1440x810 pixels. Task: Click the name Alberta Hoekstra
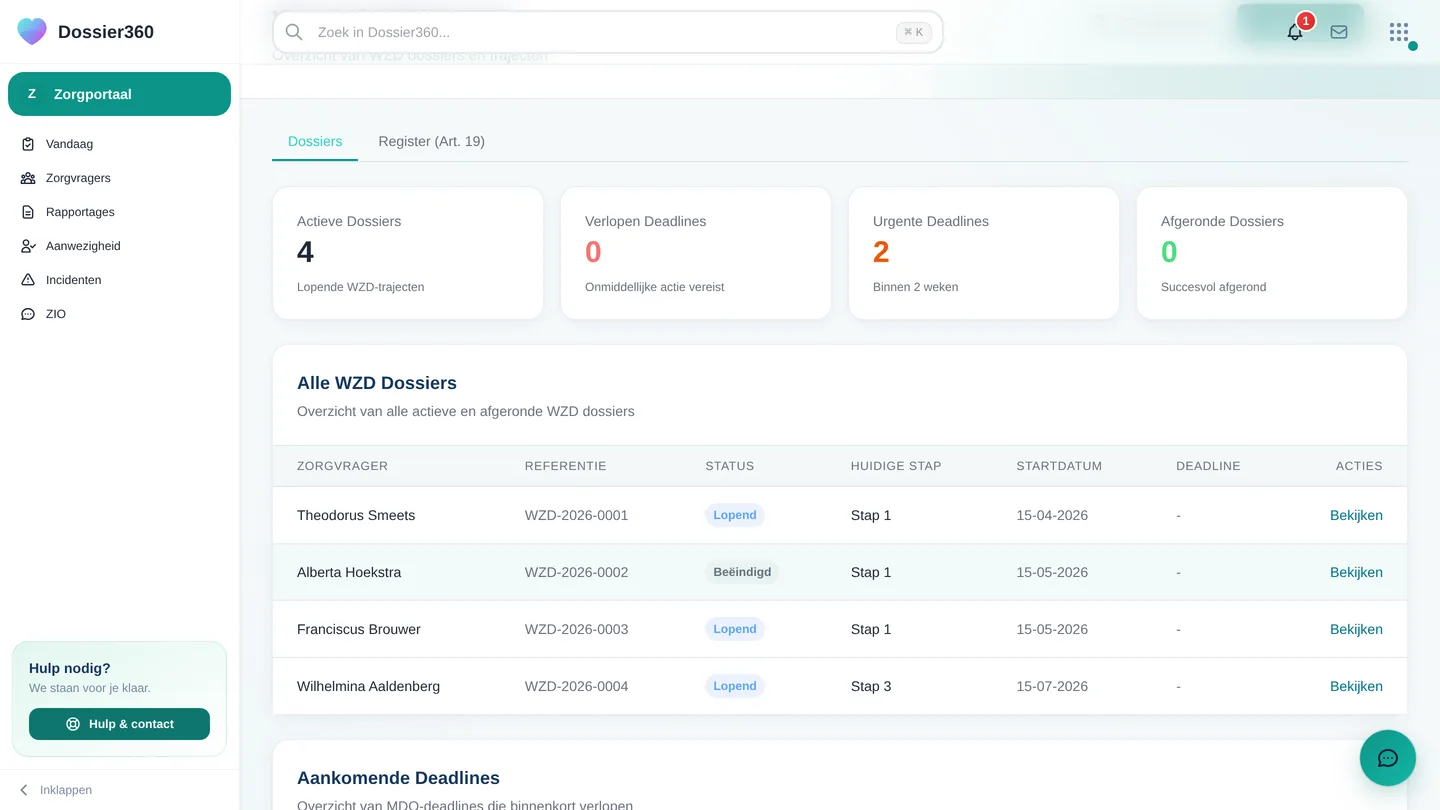[349, 572]
